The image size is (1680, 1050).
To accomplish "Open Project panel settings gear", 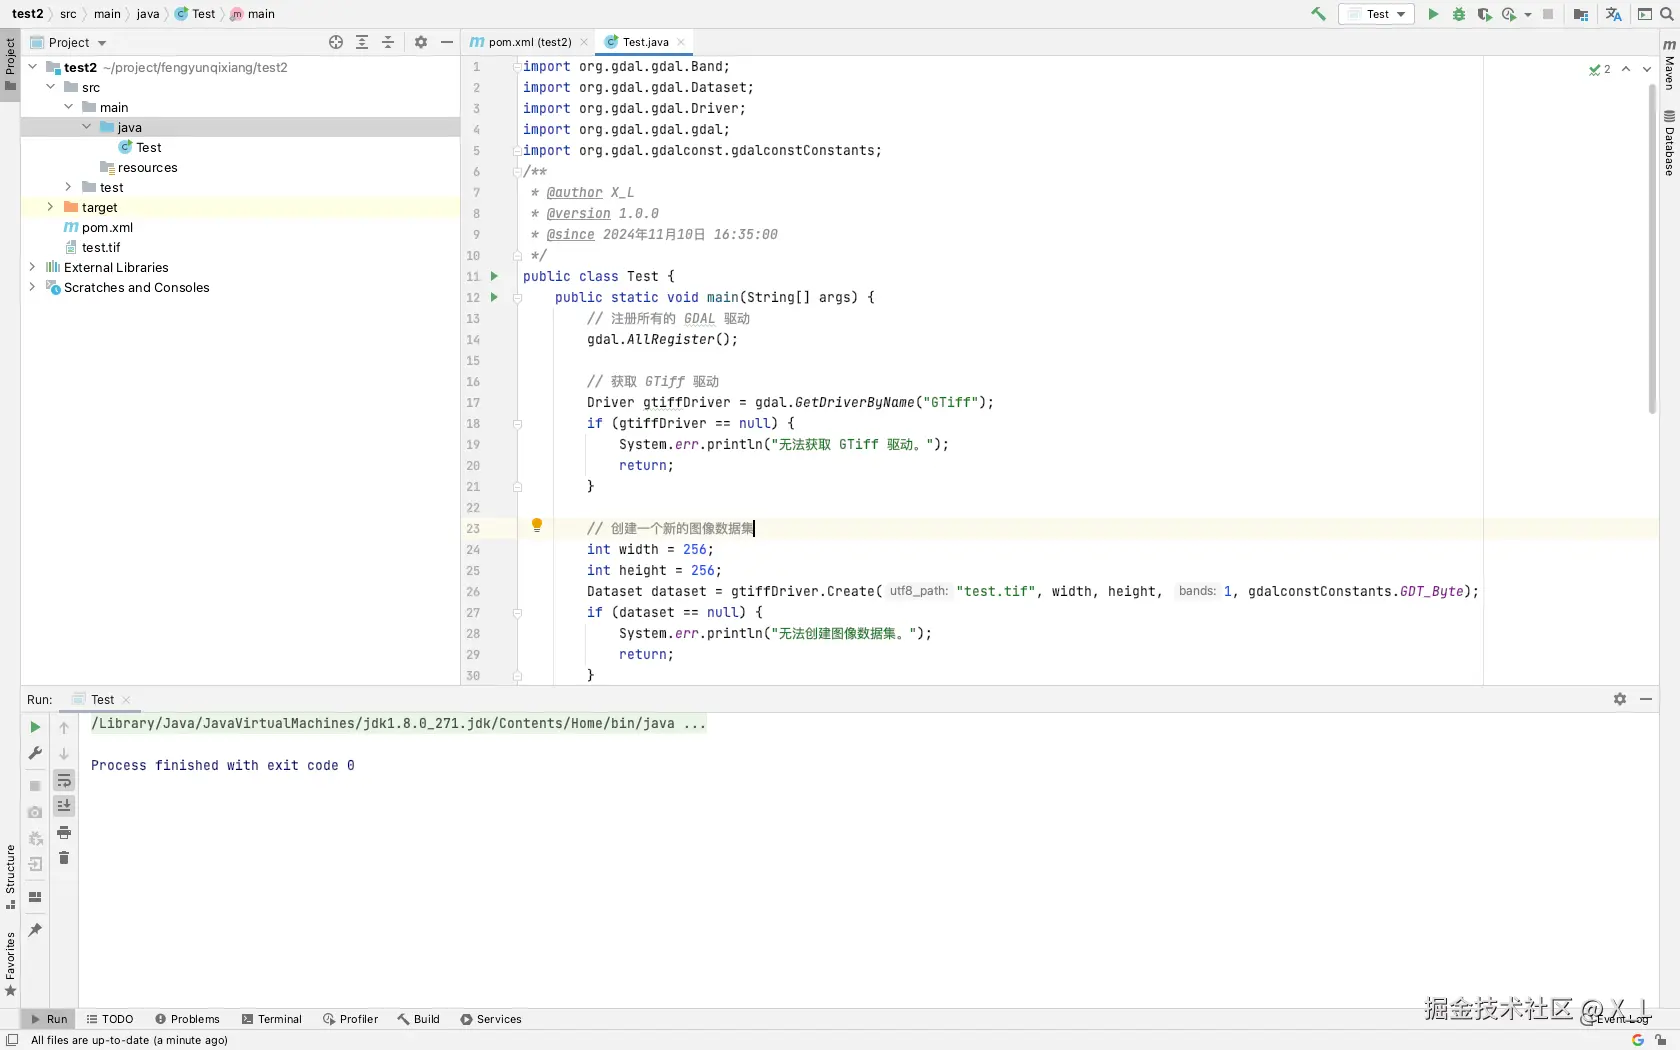I will tap(421, 42).
